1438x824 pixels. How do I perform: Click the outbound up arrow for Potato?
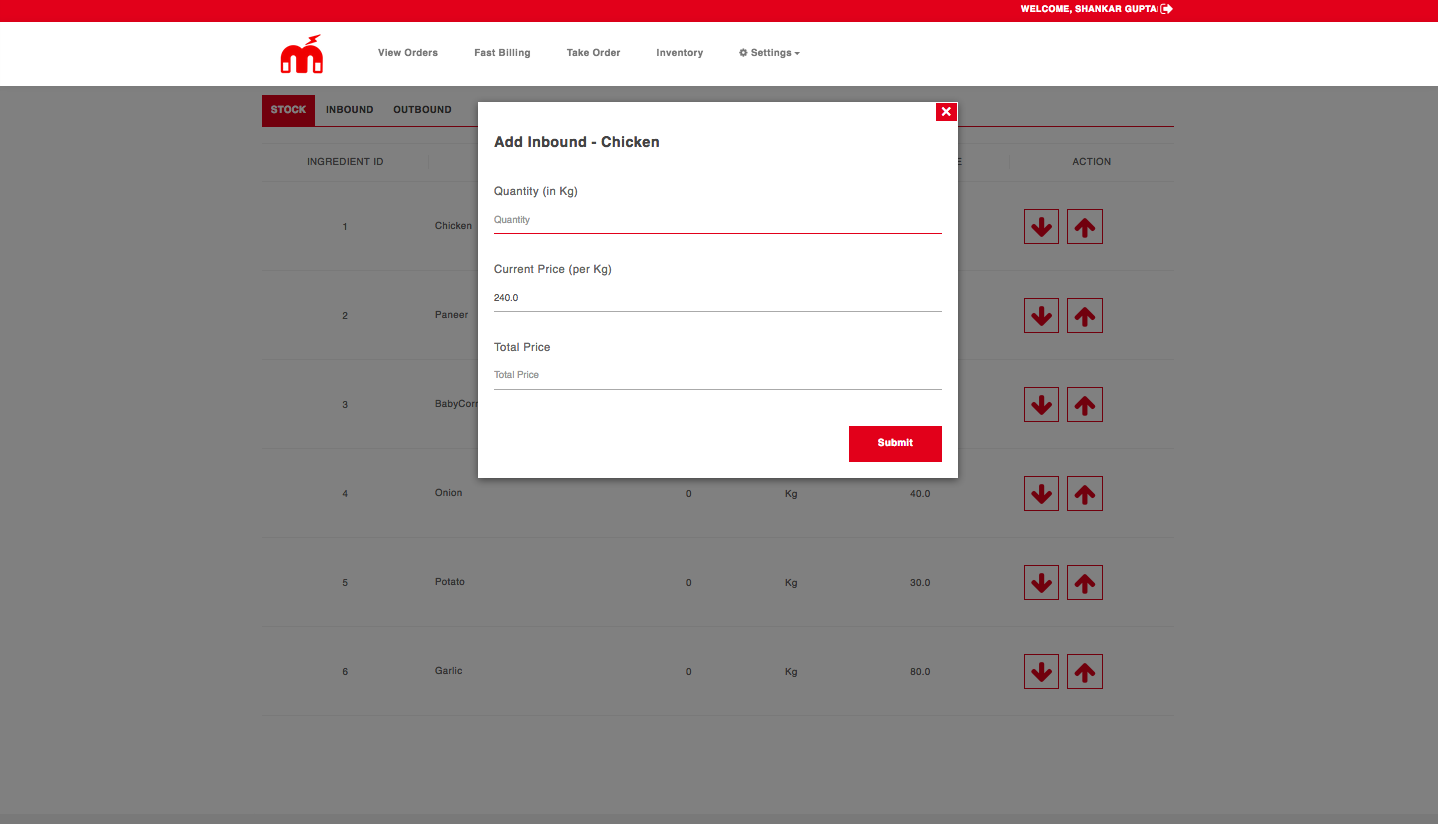pos(1085,583)
